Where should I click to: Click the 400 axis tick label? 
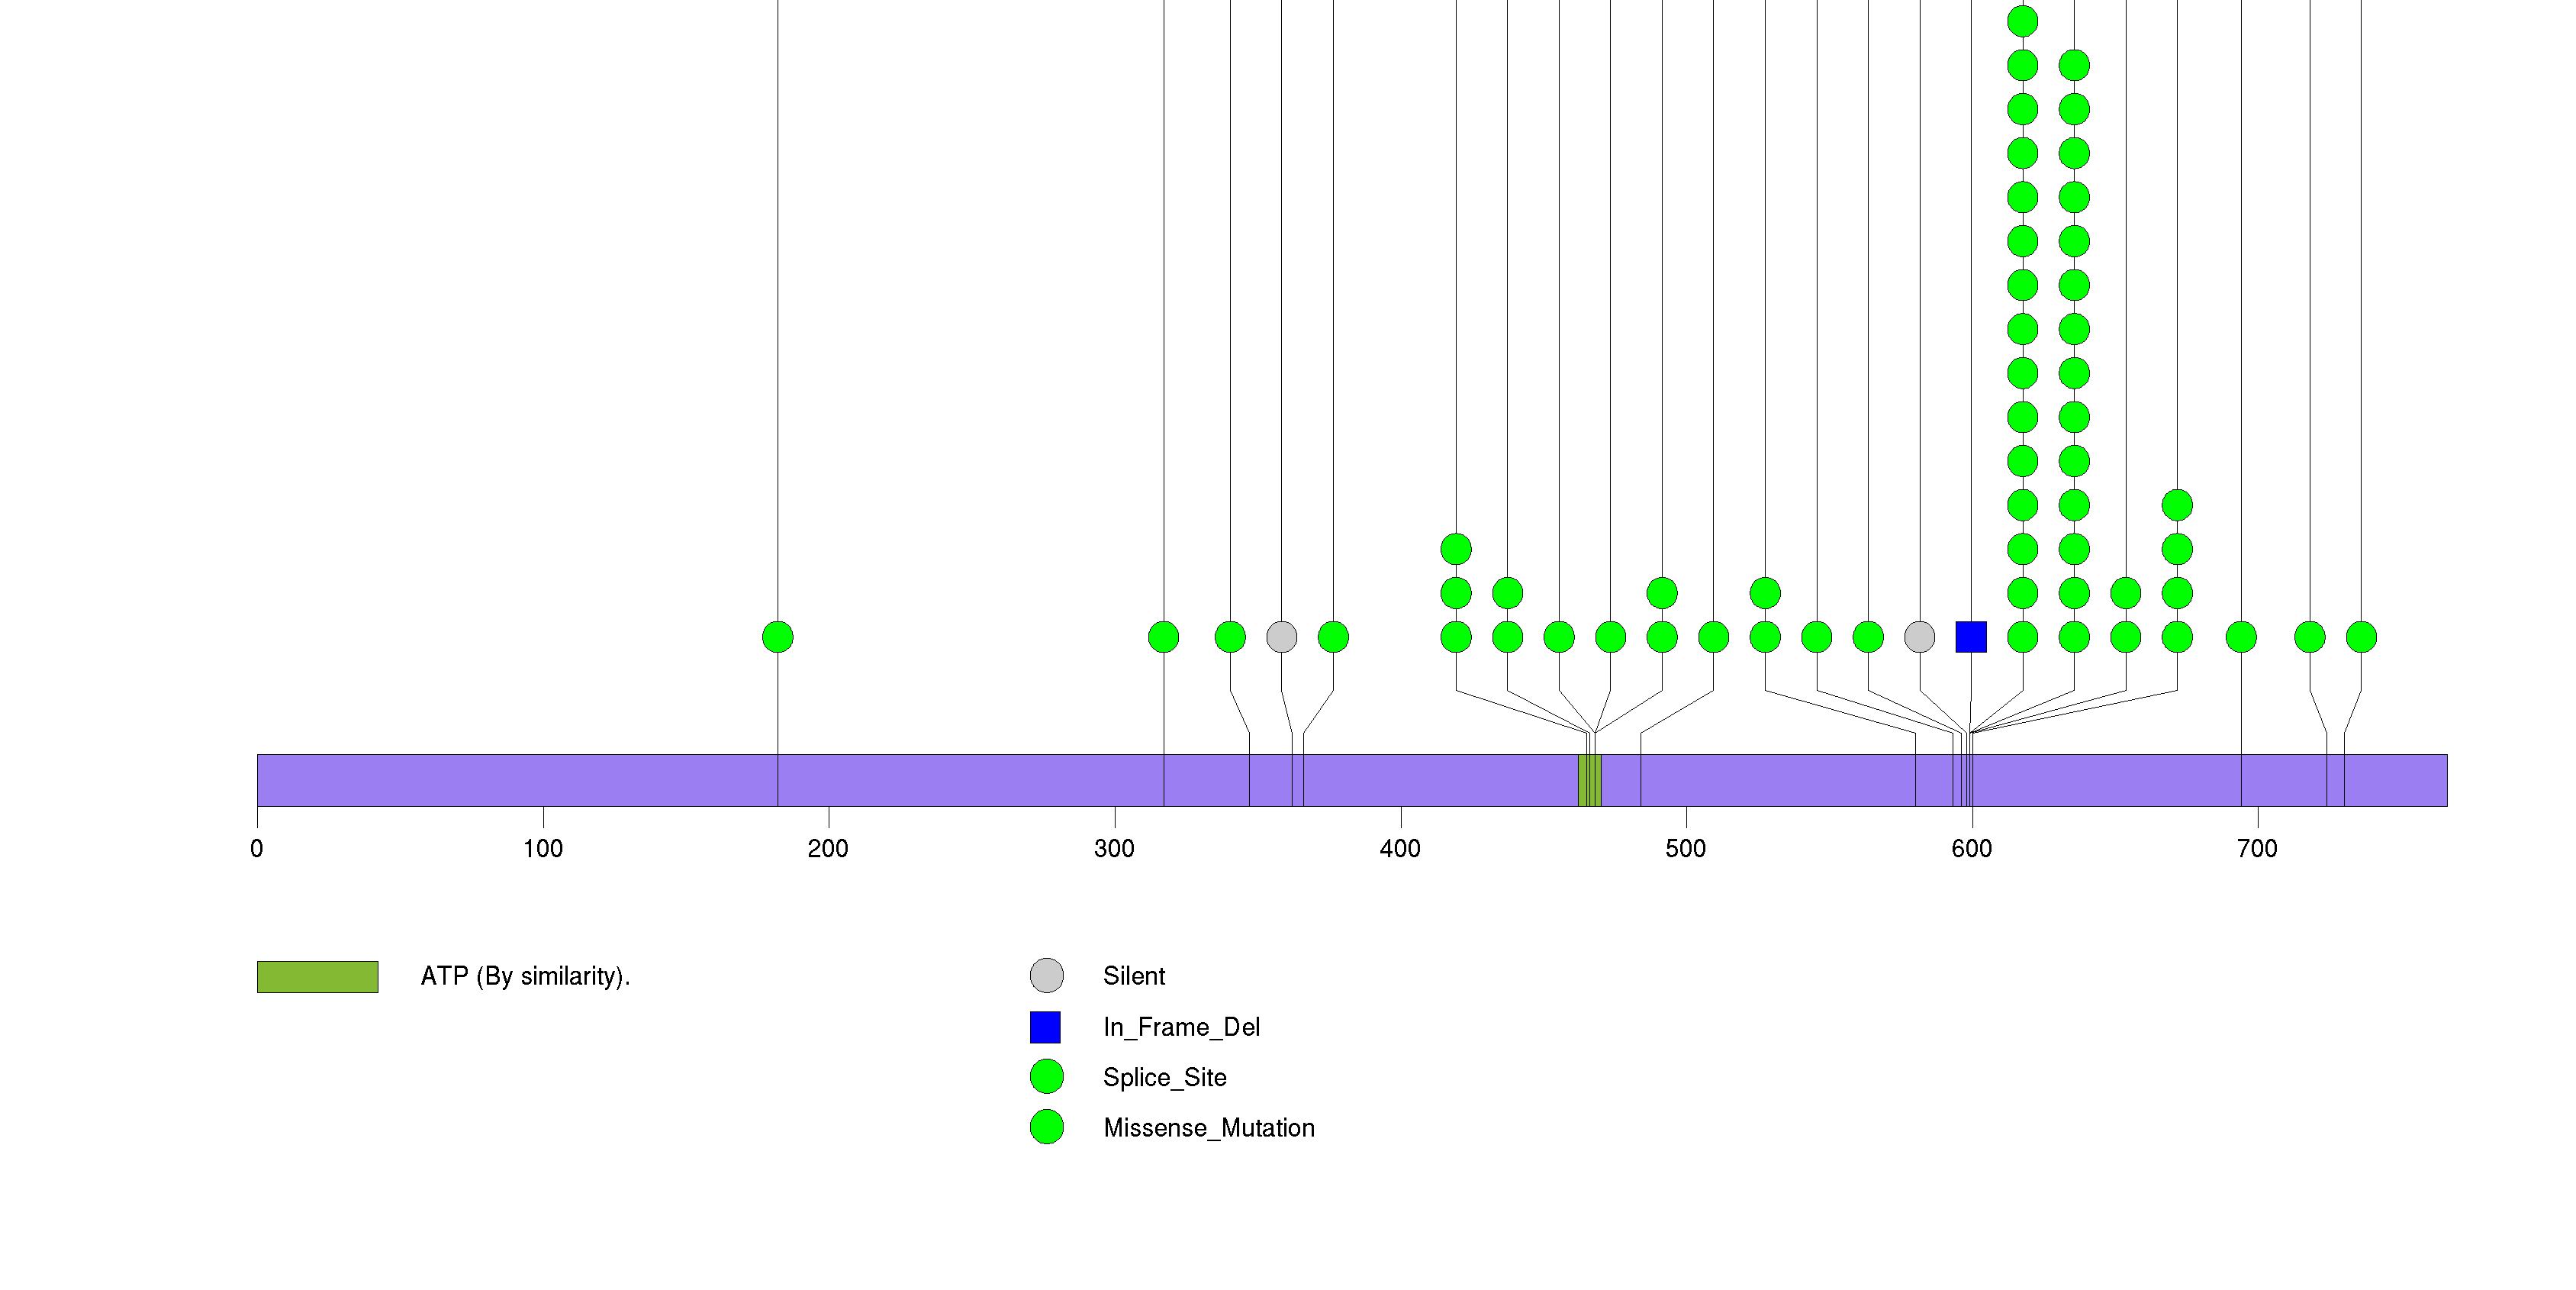coord(1399,849)
